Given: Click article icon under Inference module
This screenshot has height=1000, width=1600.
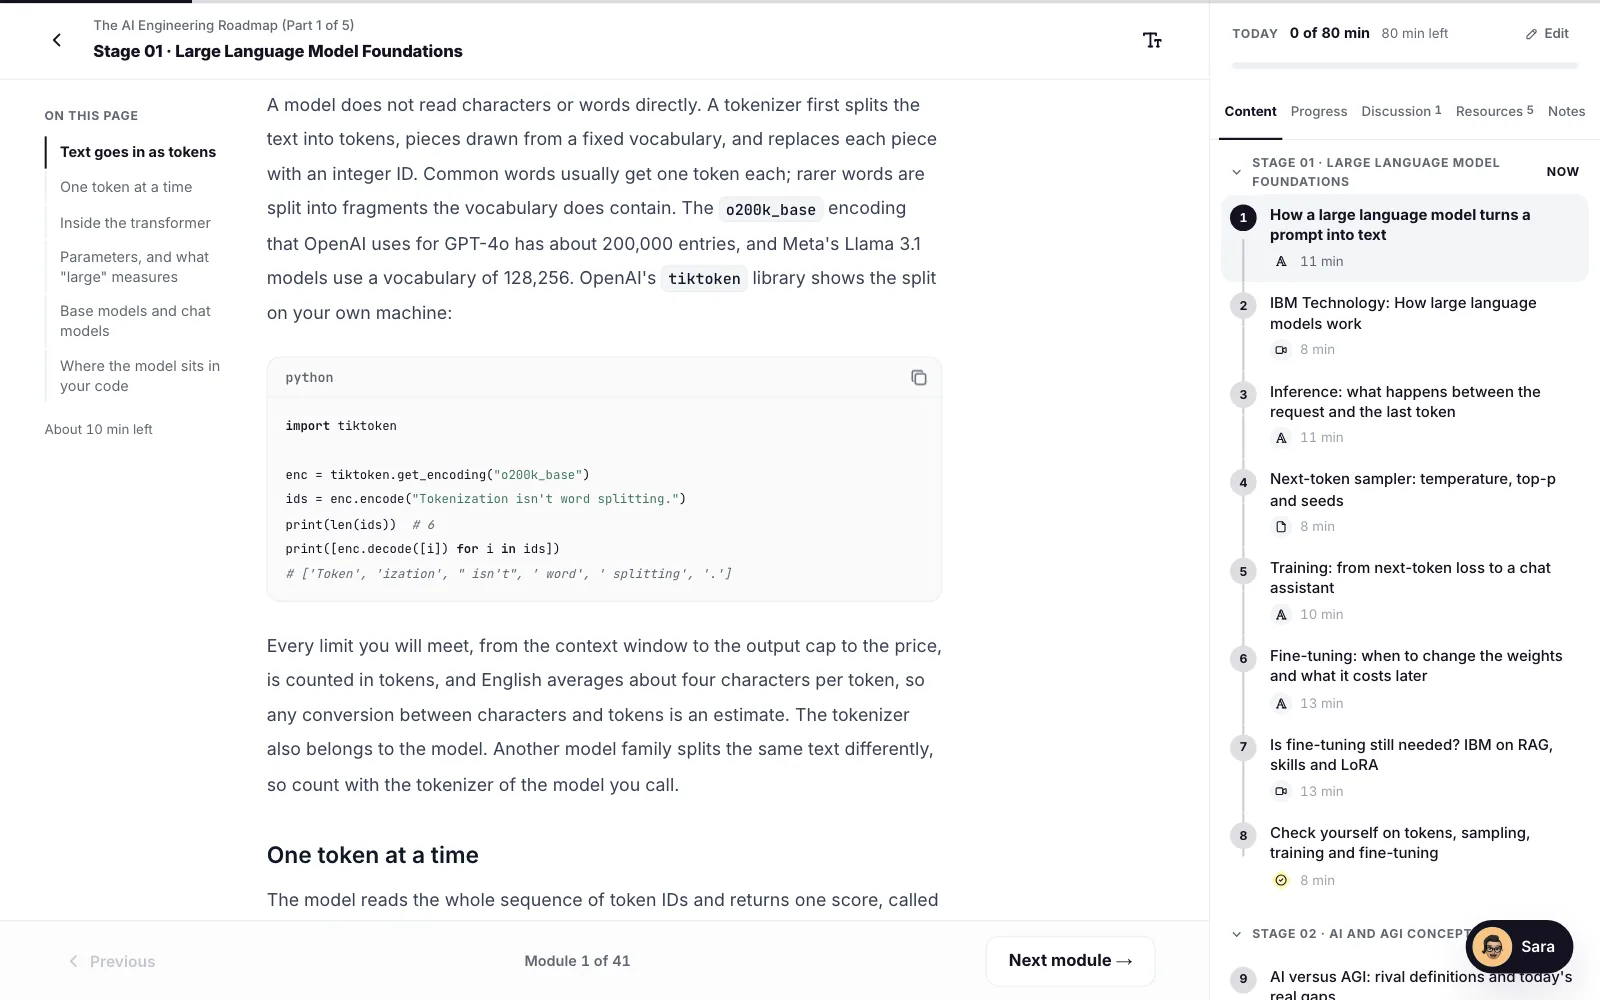Looking at the screenshot, I should (1281, 437).
